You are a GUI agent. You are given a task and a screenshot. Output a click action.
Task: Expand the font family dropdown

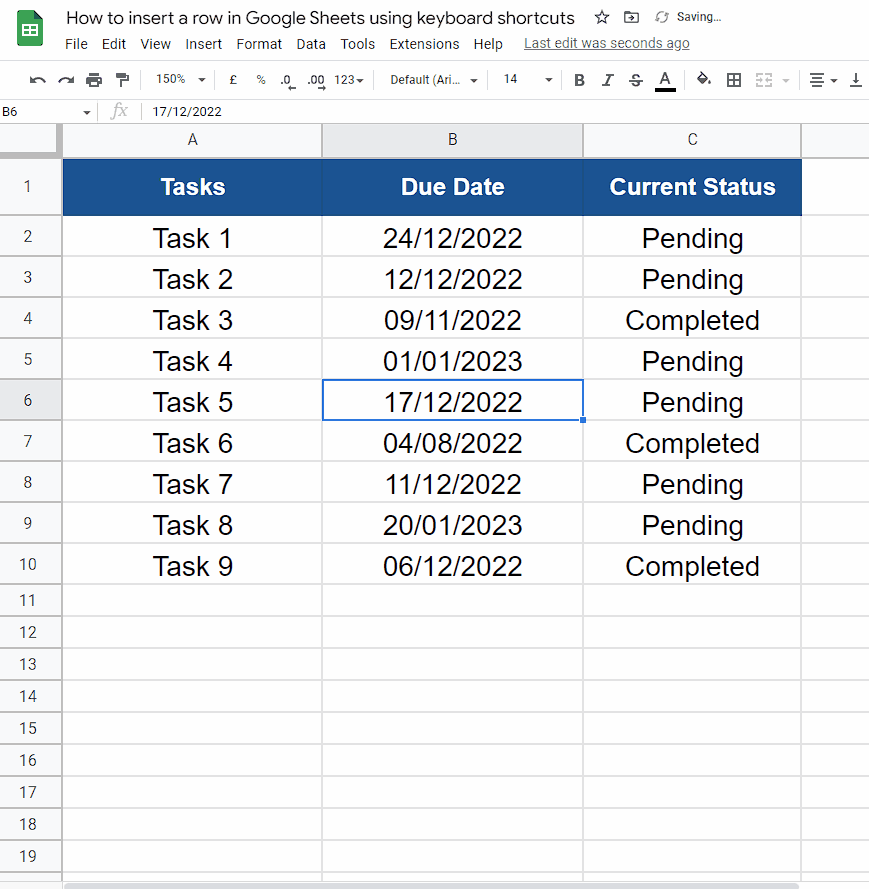[x=434, y=80]
